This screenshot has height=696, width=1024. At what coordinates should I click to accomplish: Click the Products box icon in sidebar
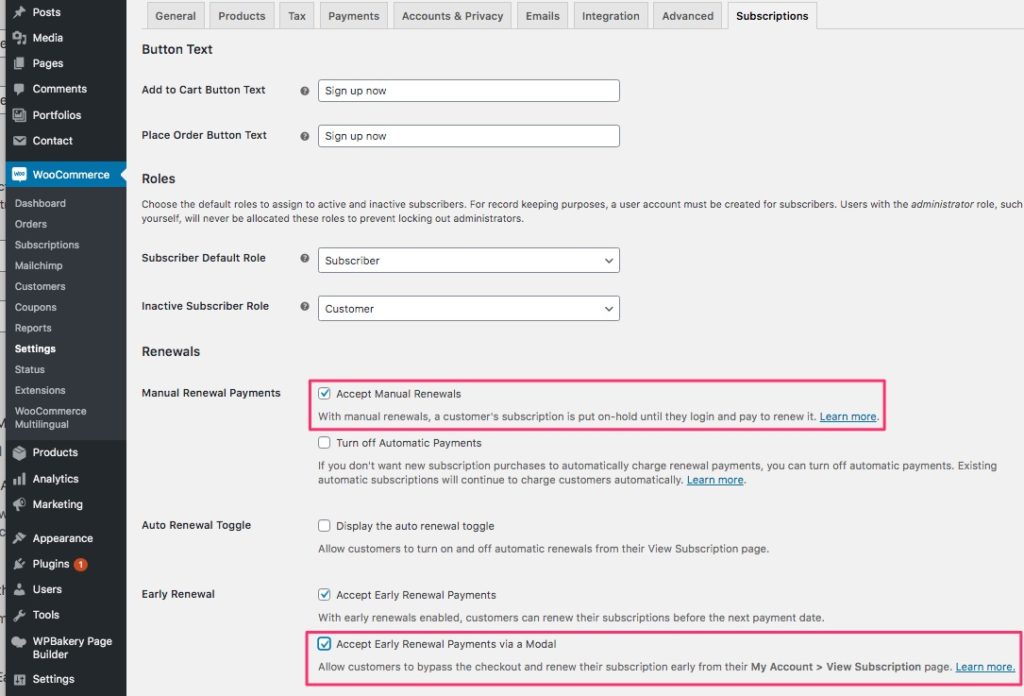coord(20,452)
